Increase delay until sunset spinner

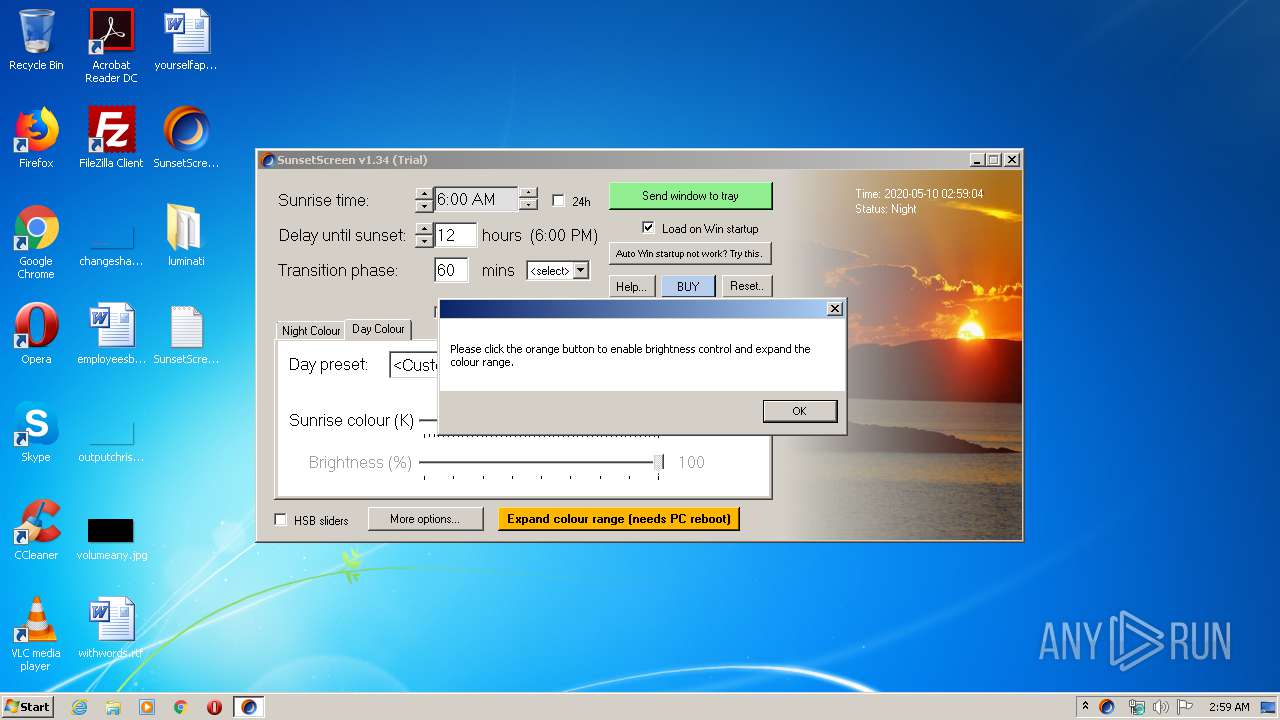point(424,229)
